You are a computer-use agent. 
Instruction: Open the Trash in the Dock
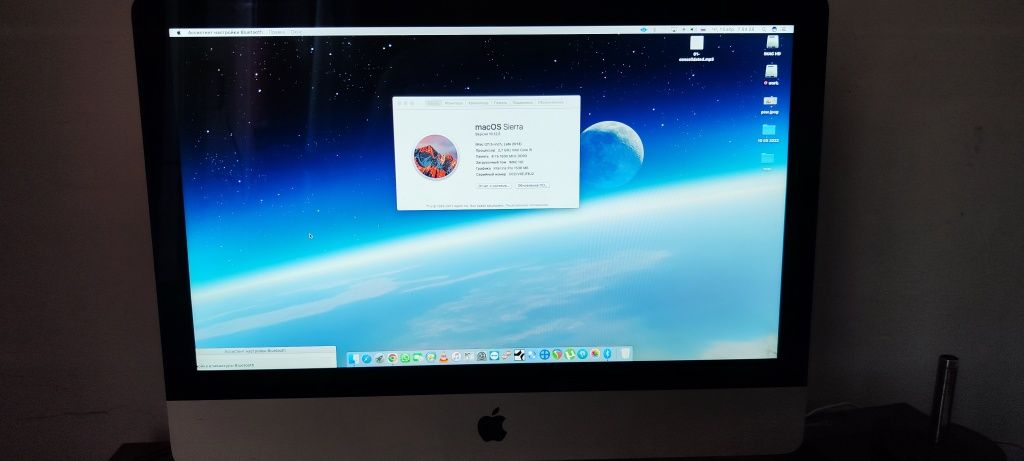click(x=625, y=353)
